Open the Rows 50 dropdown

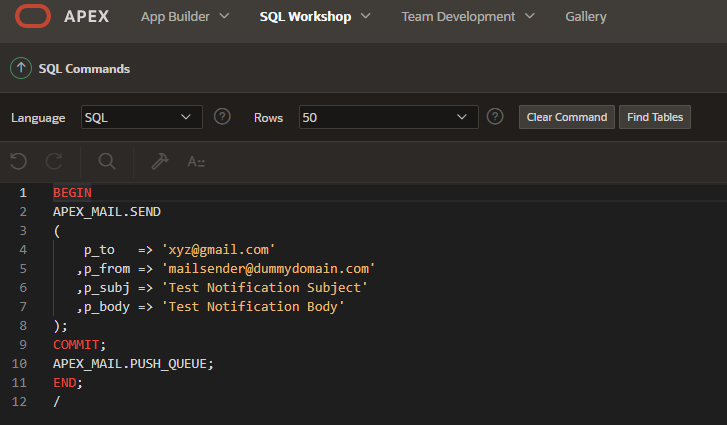pyautogui.click(x=389, y=117)
